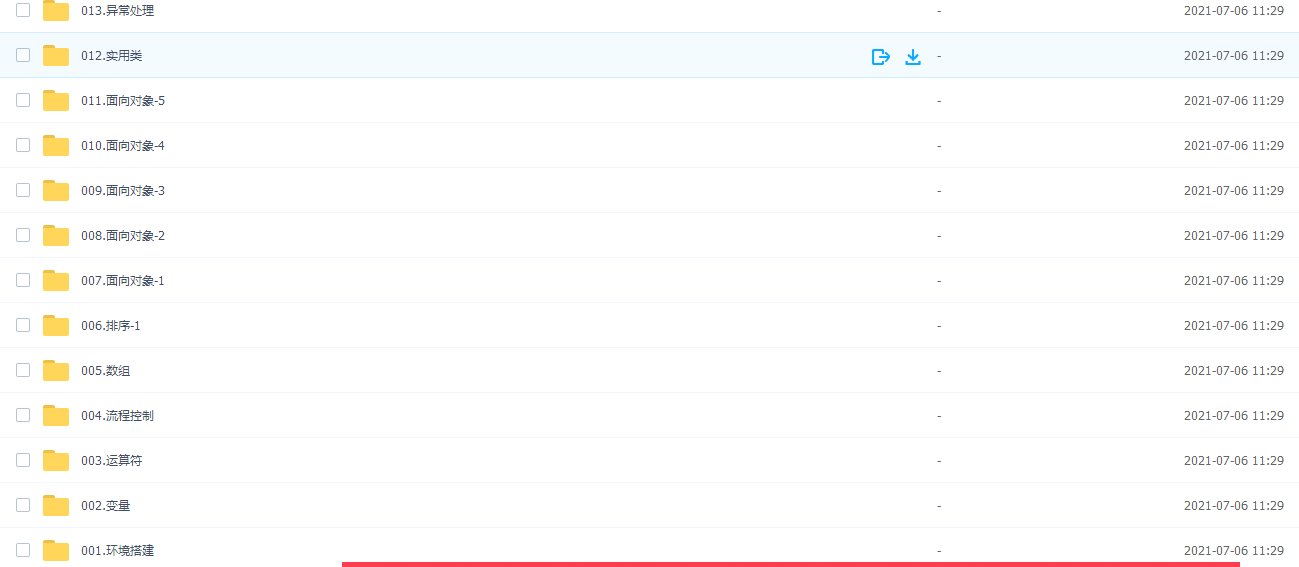
Task: Click folder icon of 010.面向对象-4
Action: pos(56,146)
